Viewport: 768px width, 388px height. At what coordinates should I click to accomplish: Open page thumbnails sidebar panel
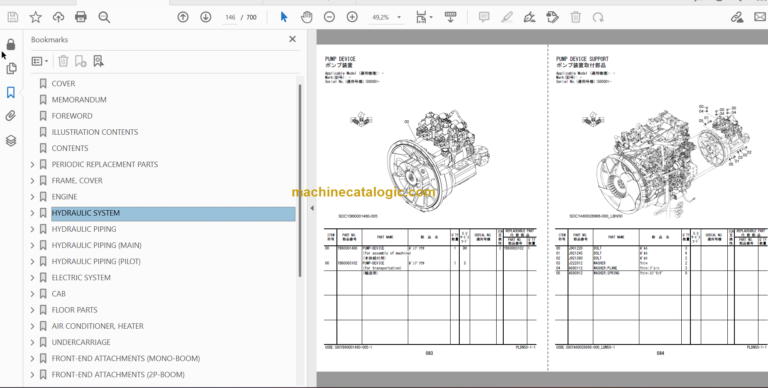(x=11, y=69)
